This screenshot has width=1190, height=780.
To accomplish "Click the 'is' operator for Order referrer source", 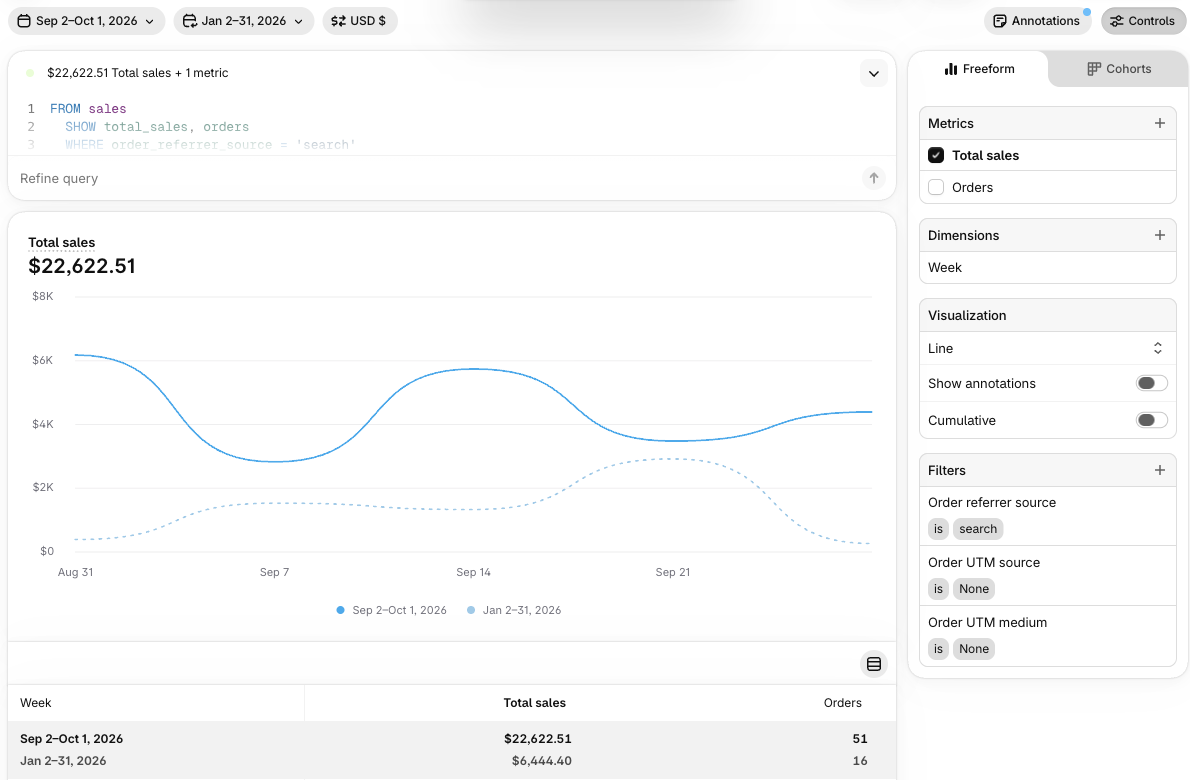I will pos(938,529).
